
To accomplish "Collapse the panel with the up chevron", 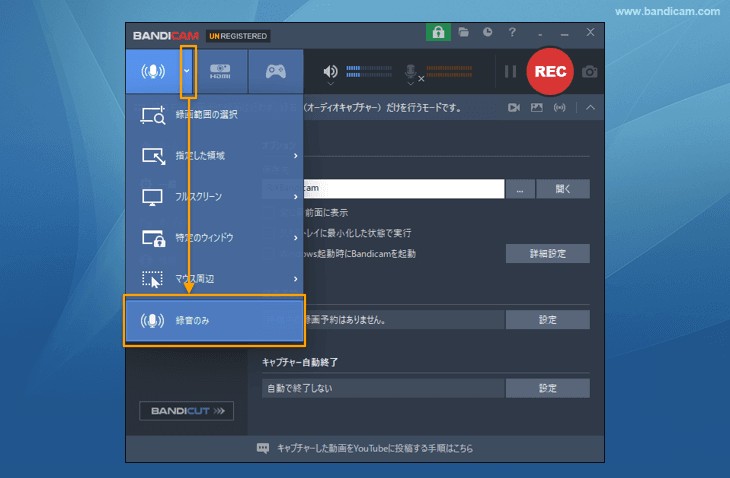I will [590, 108].
